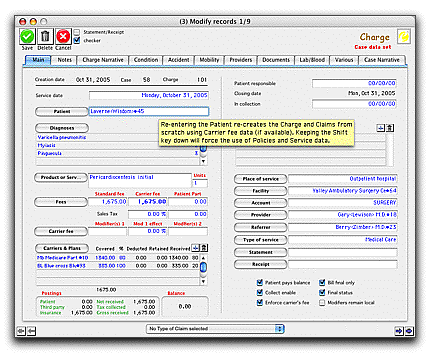430x360 pixels.
Task: Click plus icon above the upper-right list
Action: 381,128
